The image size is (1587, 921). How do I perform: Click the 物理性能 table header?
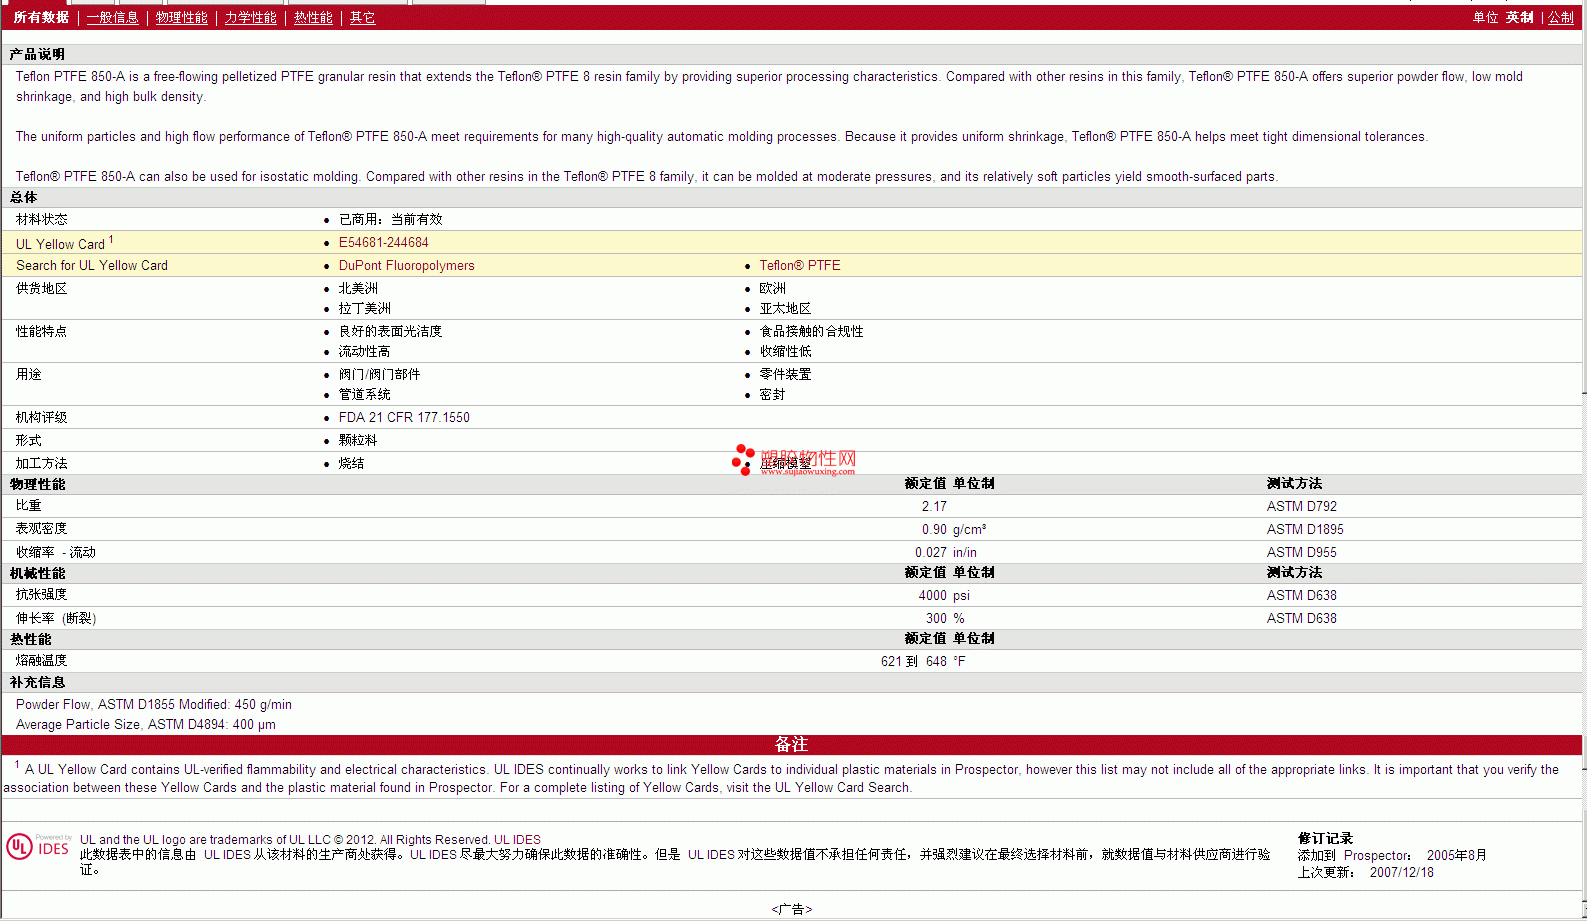tap(37, 484)
